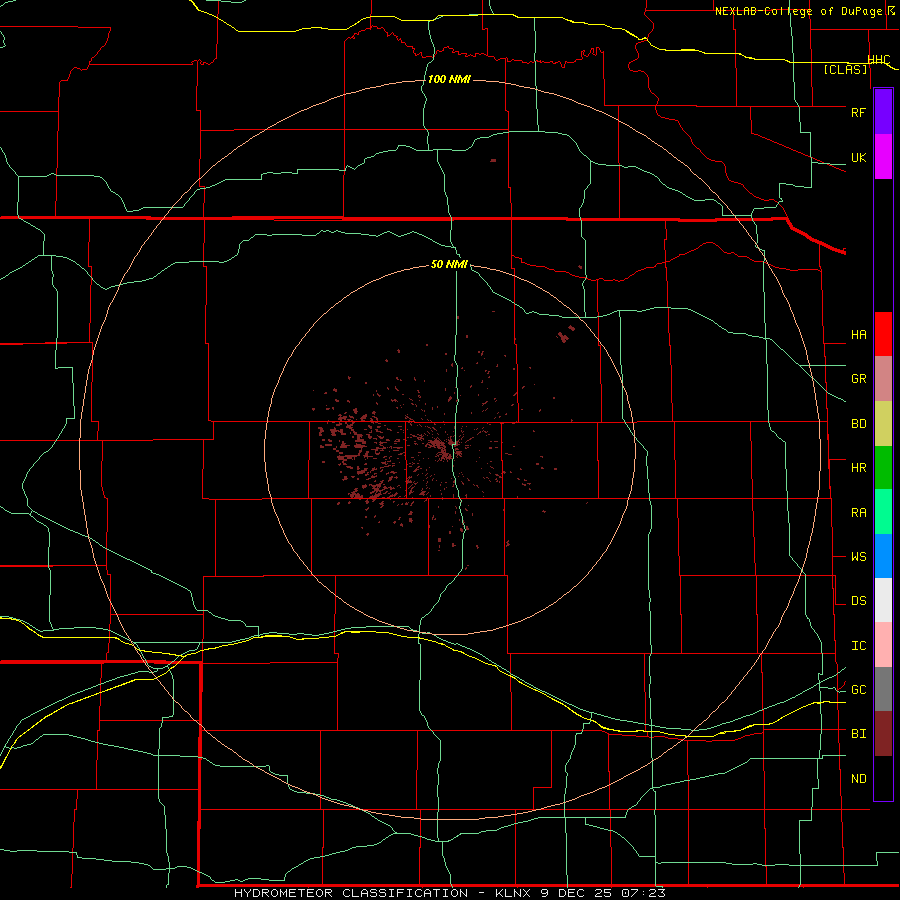The width and height of the screenshot is (900, 900).
Task: Click the Hydrometeor Classification KLNX title caption
Action: (449, 893)
